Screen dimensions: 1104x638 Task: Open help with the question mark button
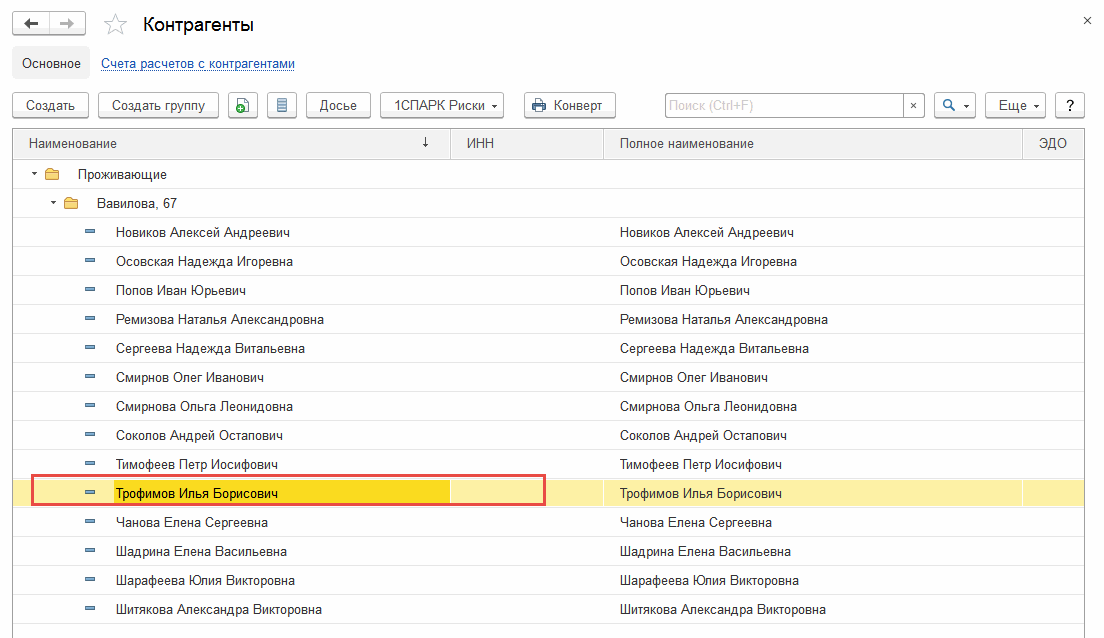point(1070,105)
